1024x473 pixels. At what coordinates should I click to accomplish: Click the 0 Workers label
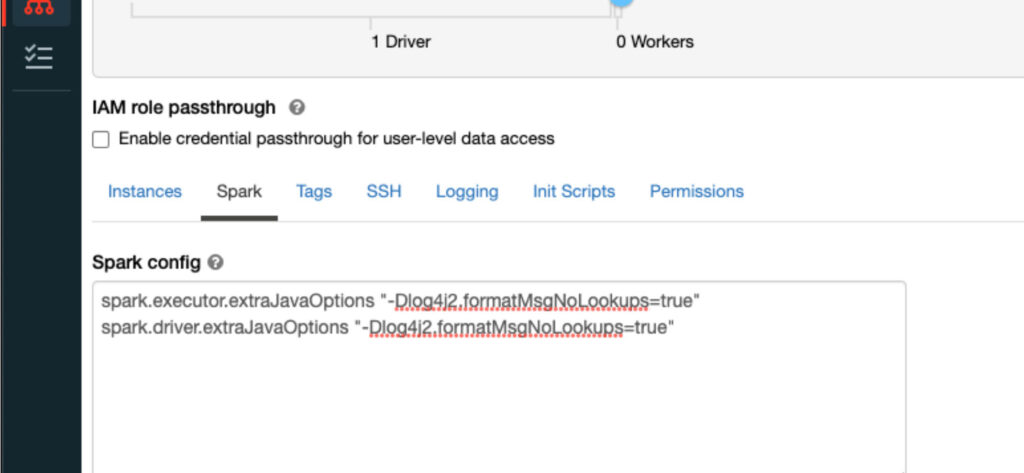654,42
